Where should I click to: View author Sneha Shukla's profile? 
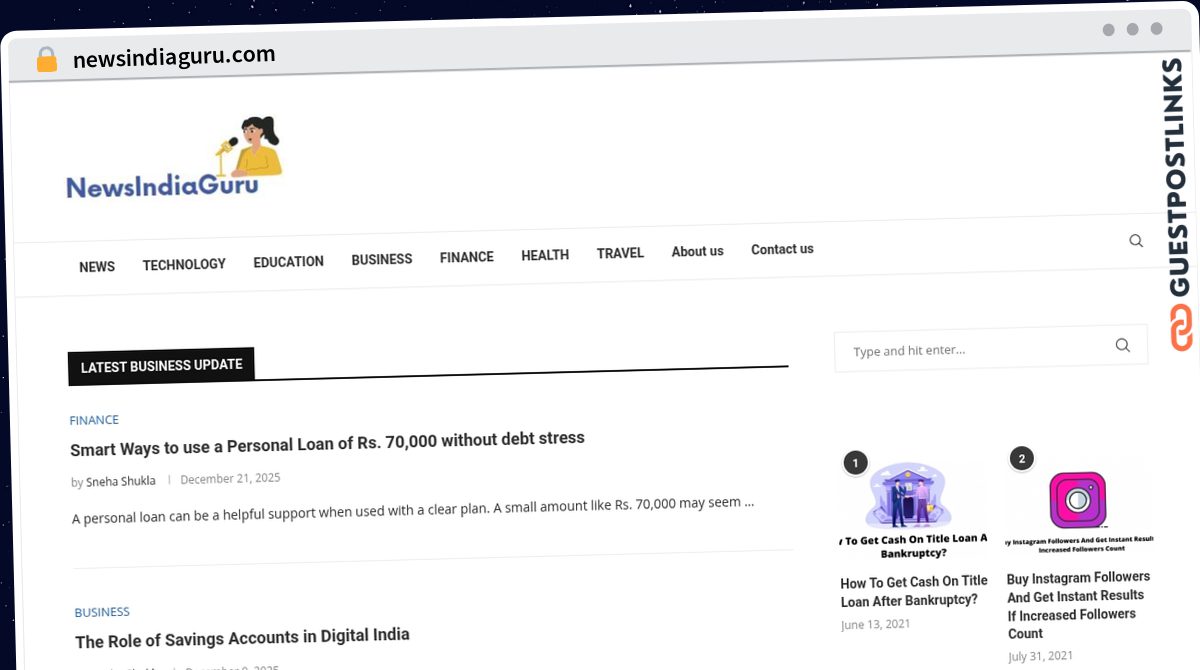pos(120,481)
